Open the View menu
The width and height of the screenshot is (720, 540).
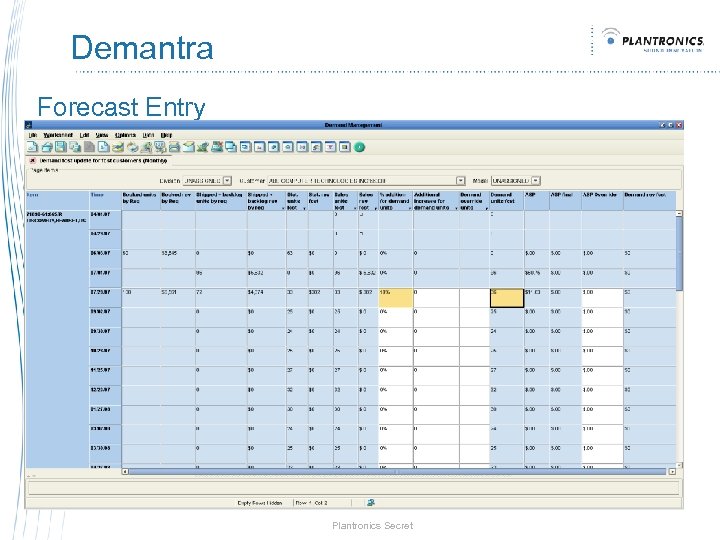pos(102,135)
